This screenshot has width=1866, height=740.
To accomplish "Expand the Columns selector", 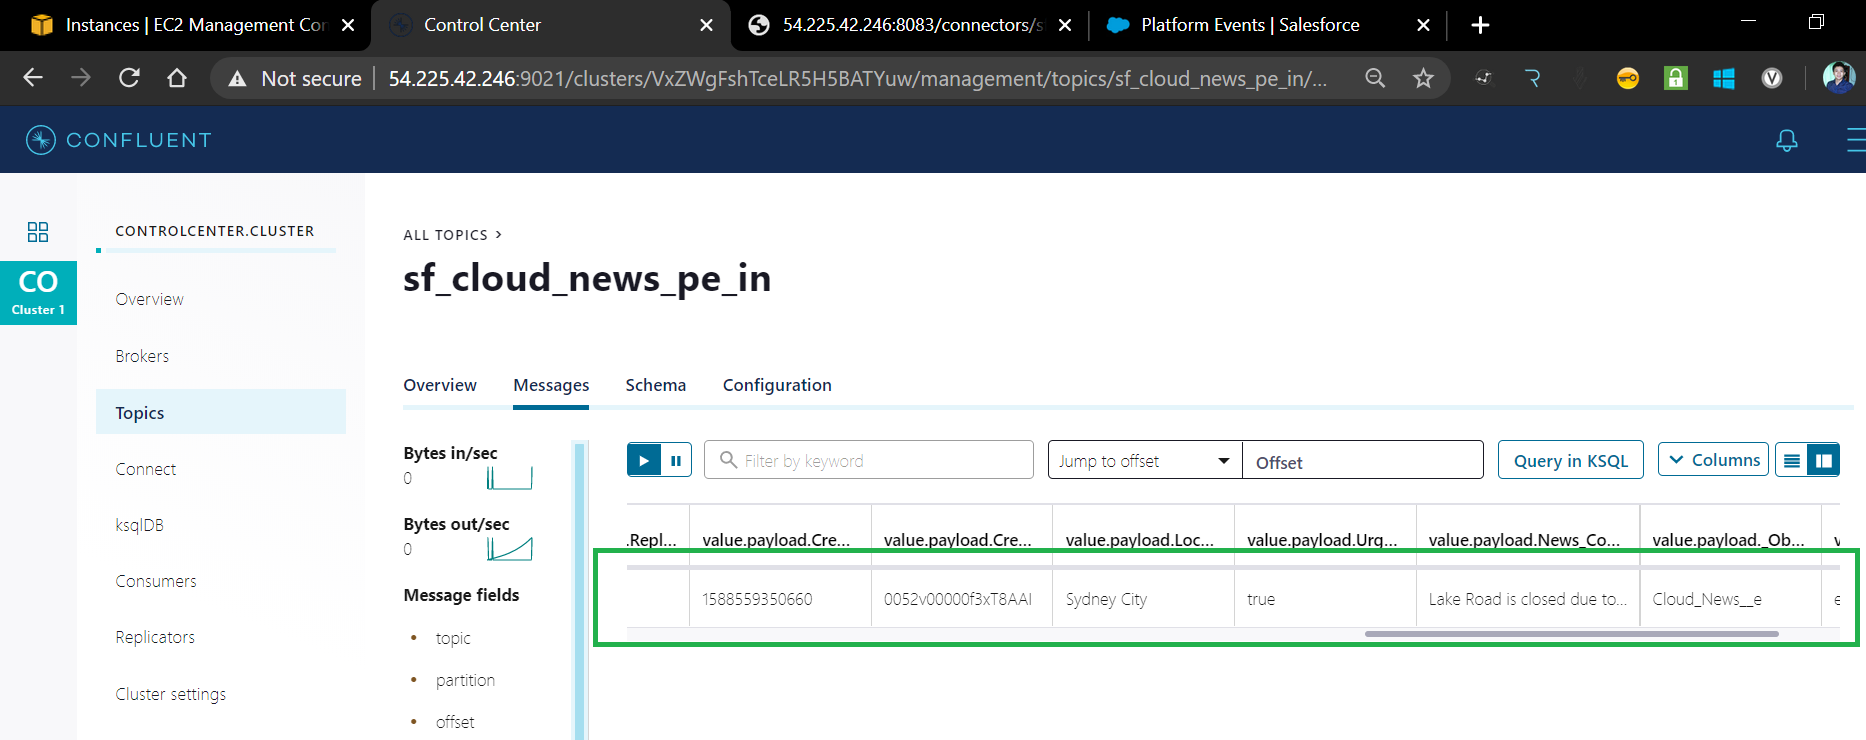I will click(x=1713, y=460).
